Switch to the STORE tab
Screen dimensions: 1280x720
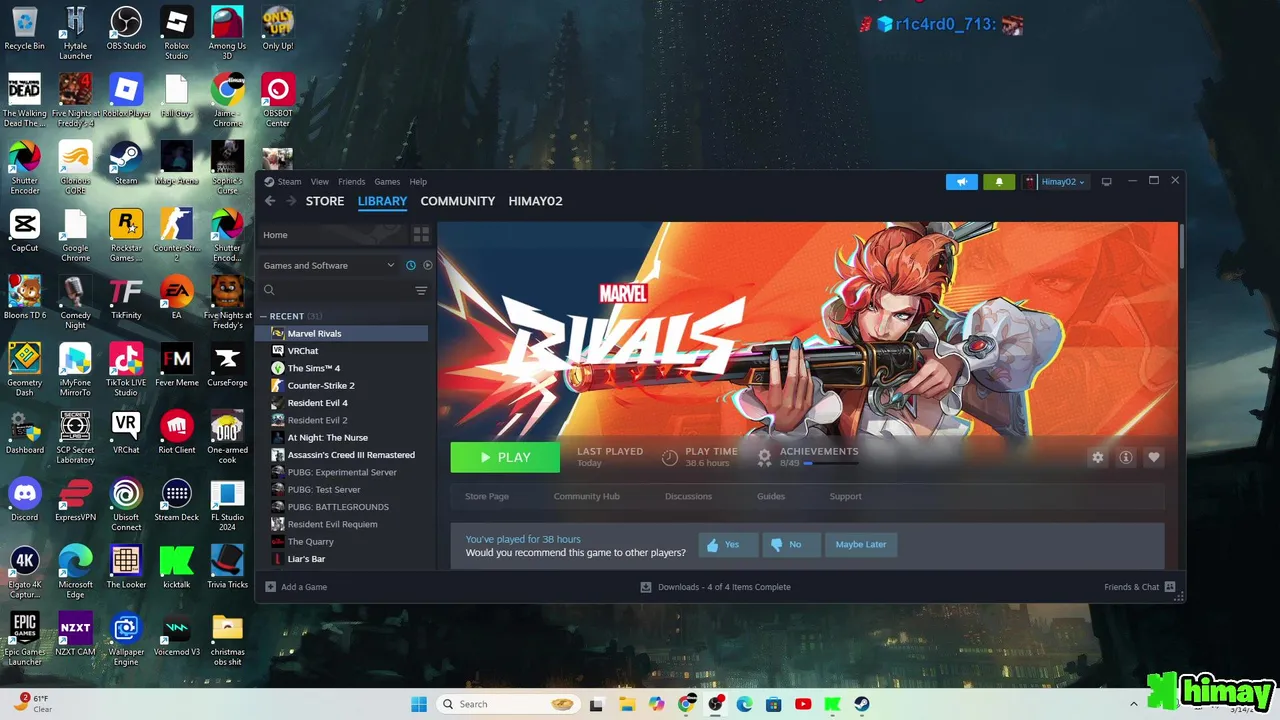(x=324, y=201)
